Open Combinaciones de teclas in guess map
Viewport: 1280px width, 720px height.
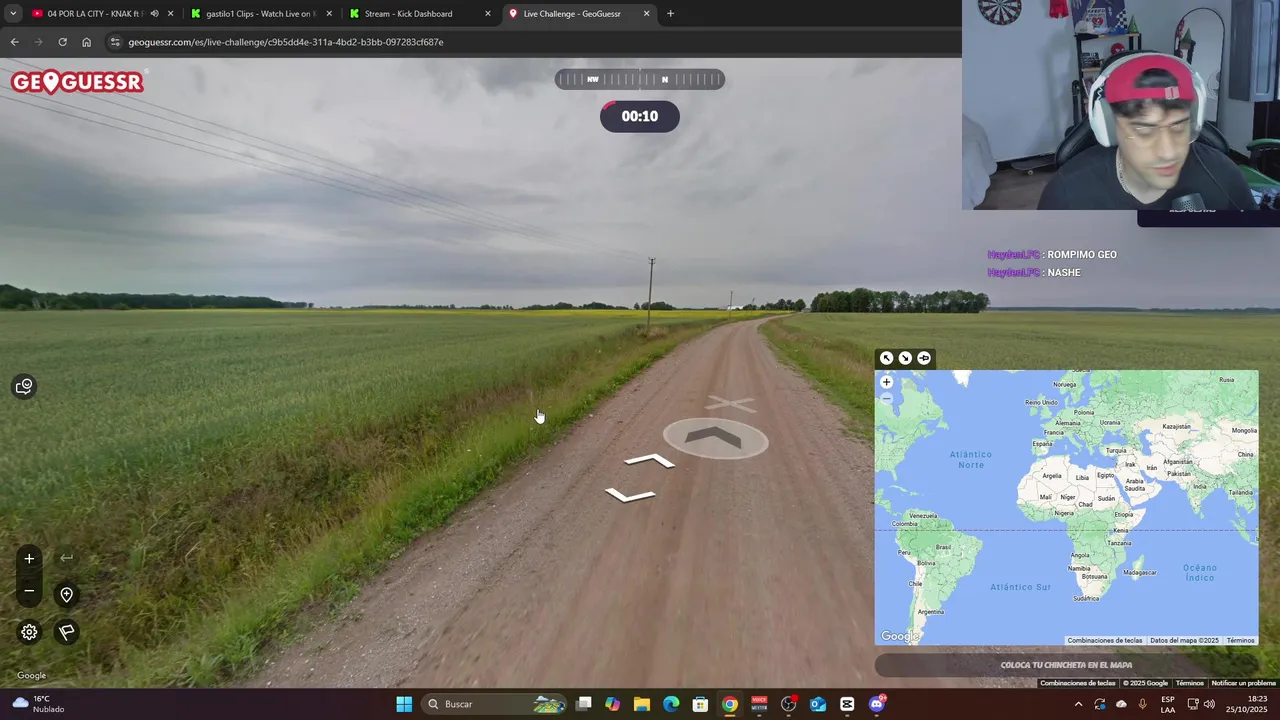(x=1104, y=640)
